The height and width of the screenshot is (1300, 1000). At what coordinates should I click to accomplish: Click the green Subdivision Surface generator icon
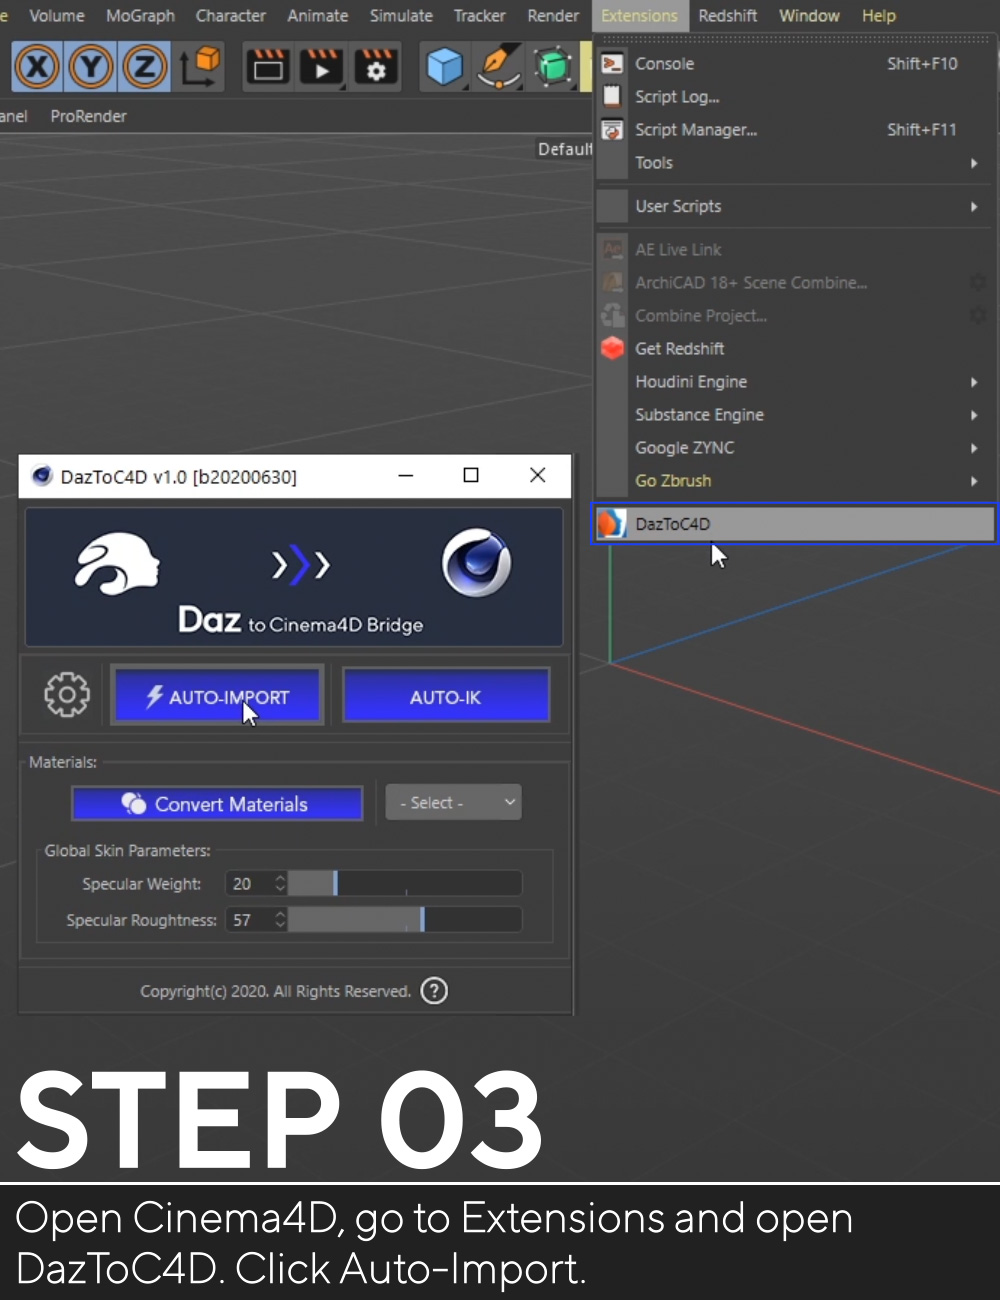[x=552, y=67]
